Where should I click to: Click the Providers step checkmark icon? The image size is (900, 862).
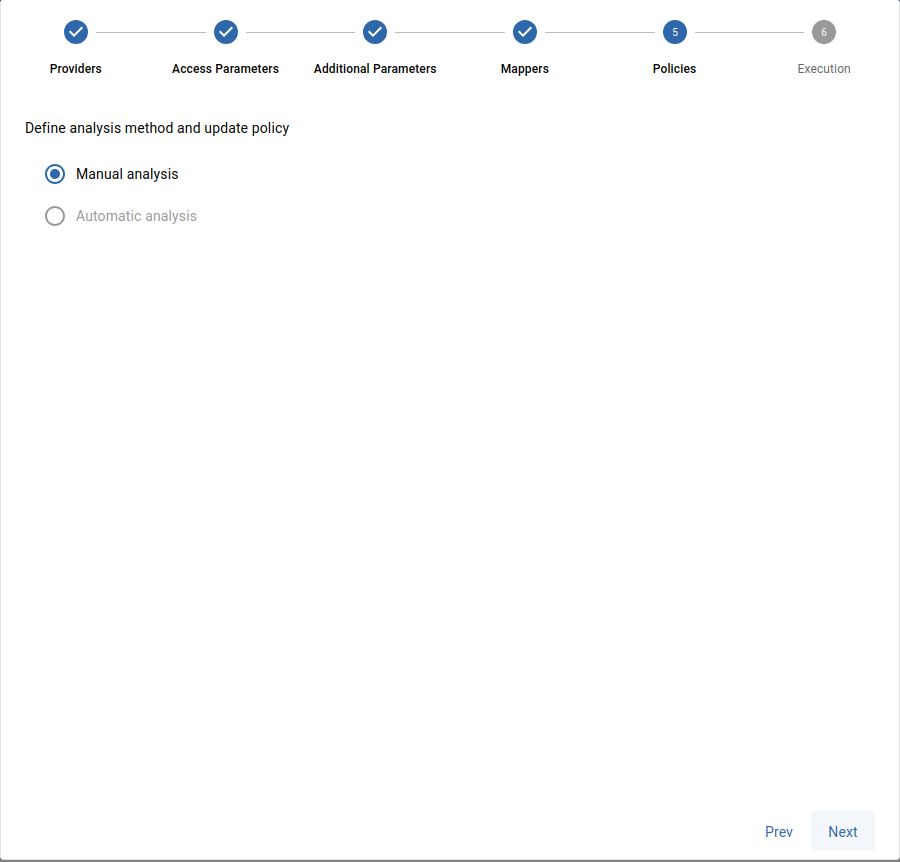click(x=76, y=32)
